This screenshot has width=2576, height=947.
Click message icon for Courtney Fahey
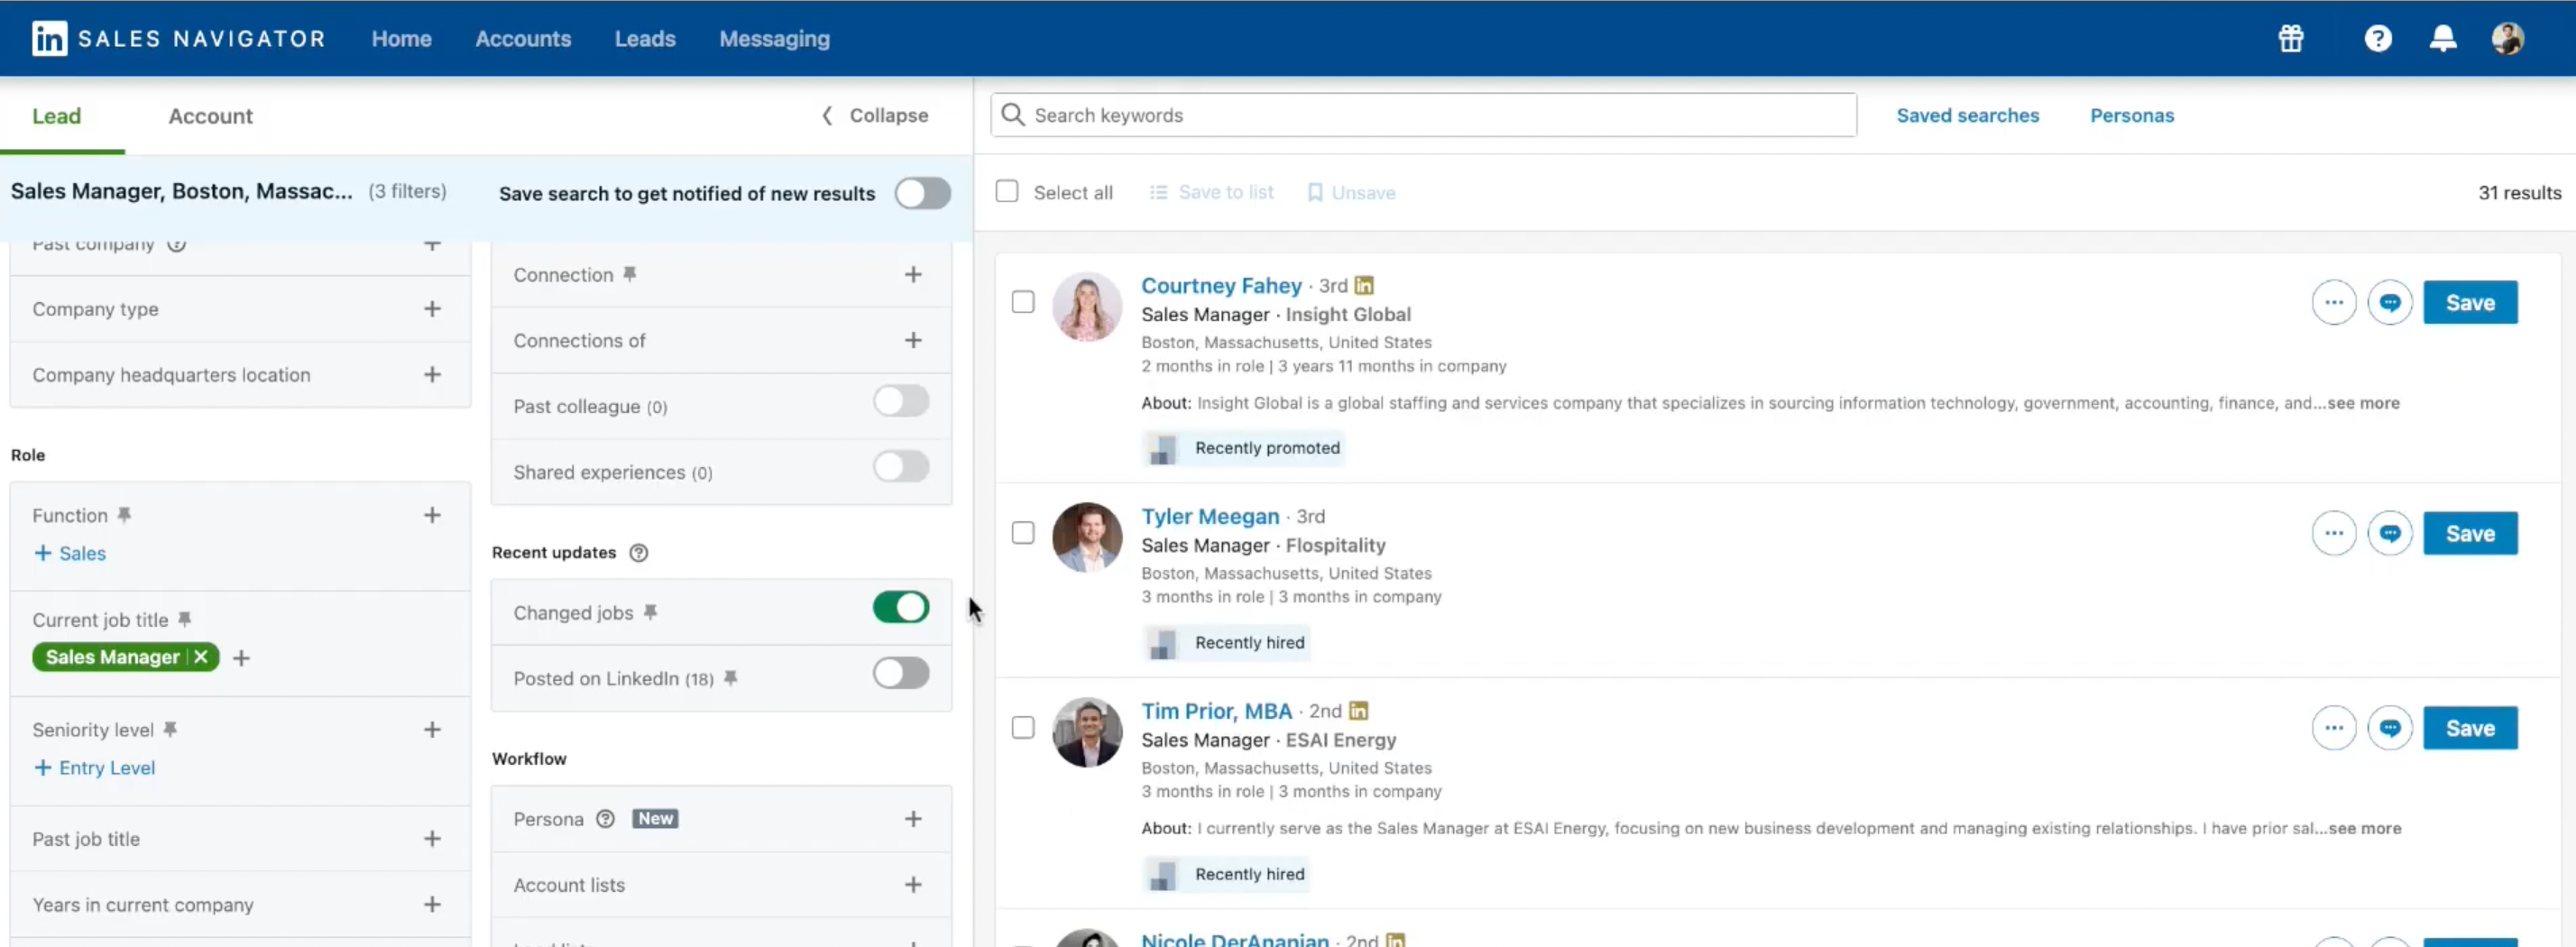pyautogui.click(x=2389, y=303)
